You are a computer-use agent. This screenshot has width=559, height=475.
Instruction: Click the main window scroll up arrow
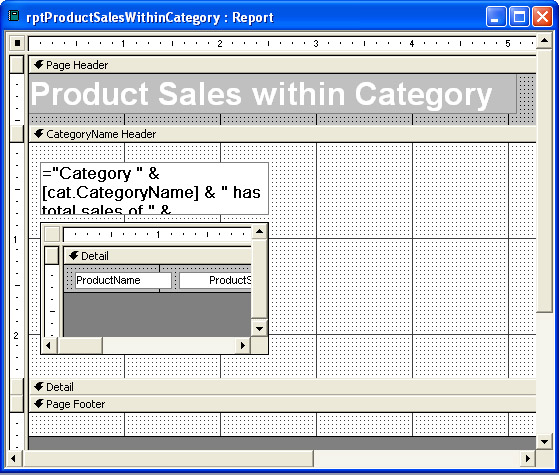pos(544,41)
